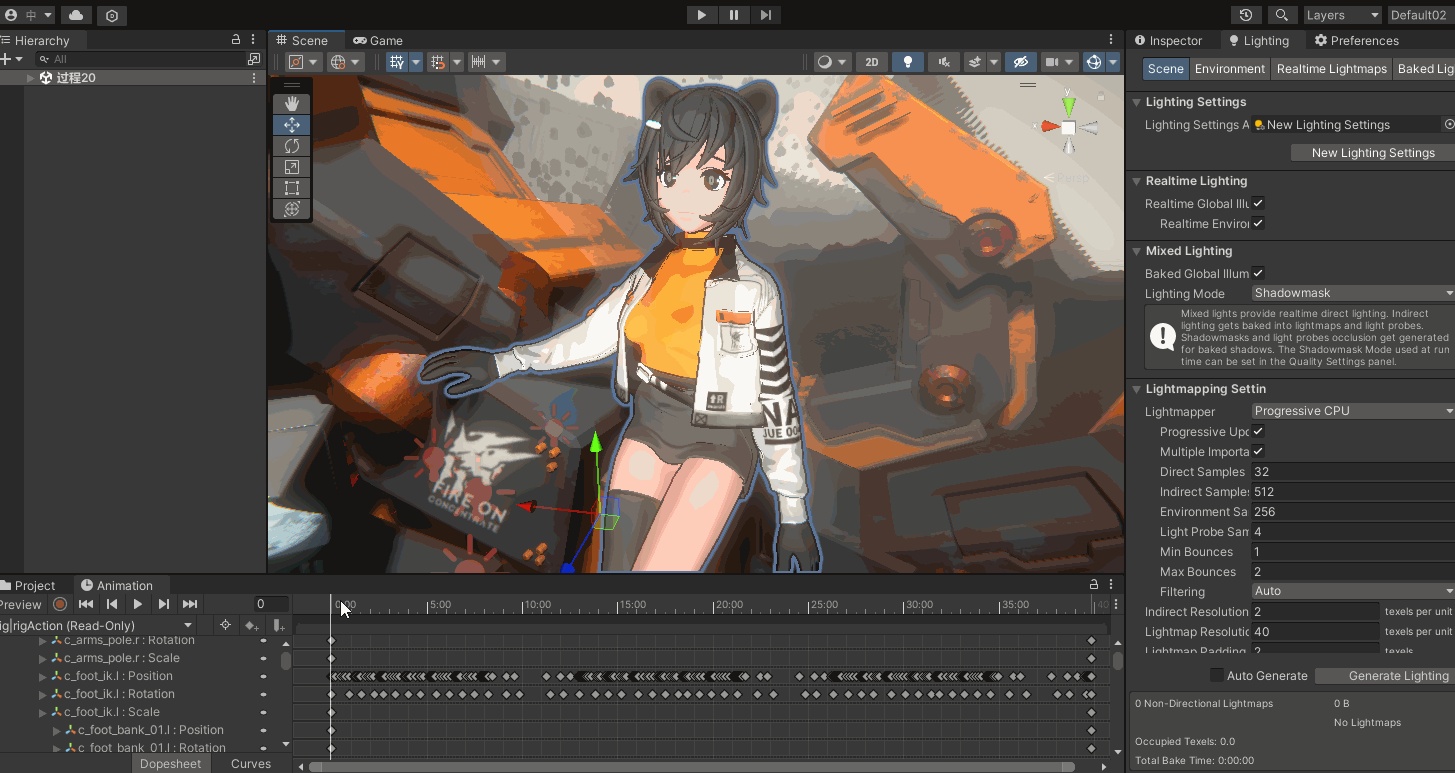The height and width of the screenshot is (773, 1455).
Task: Select the Hand (view) tool
Action: click(x=292, y=104)
